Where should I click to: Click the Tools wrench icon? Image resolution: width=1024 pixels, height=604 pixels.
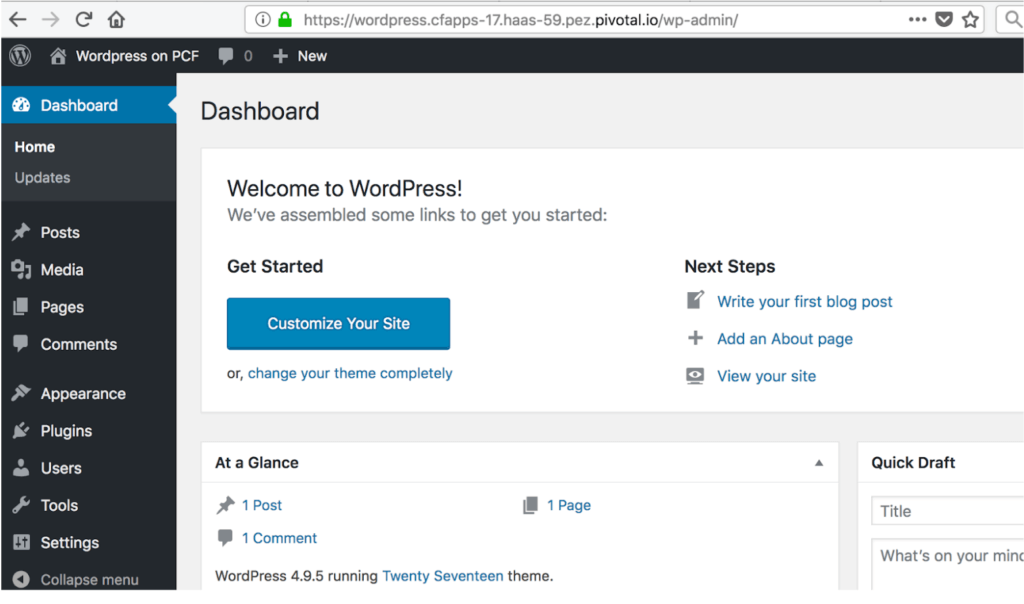pyautogui.click(x=21, y=505)
